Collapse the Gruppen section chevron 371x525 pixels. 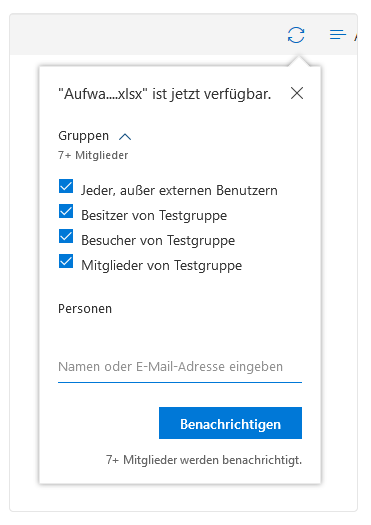(x=125, y=137)
